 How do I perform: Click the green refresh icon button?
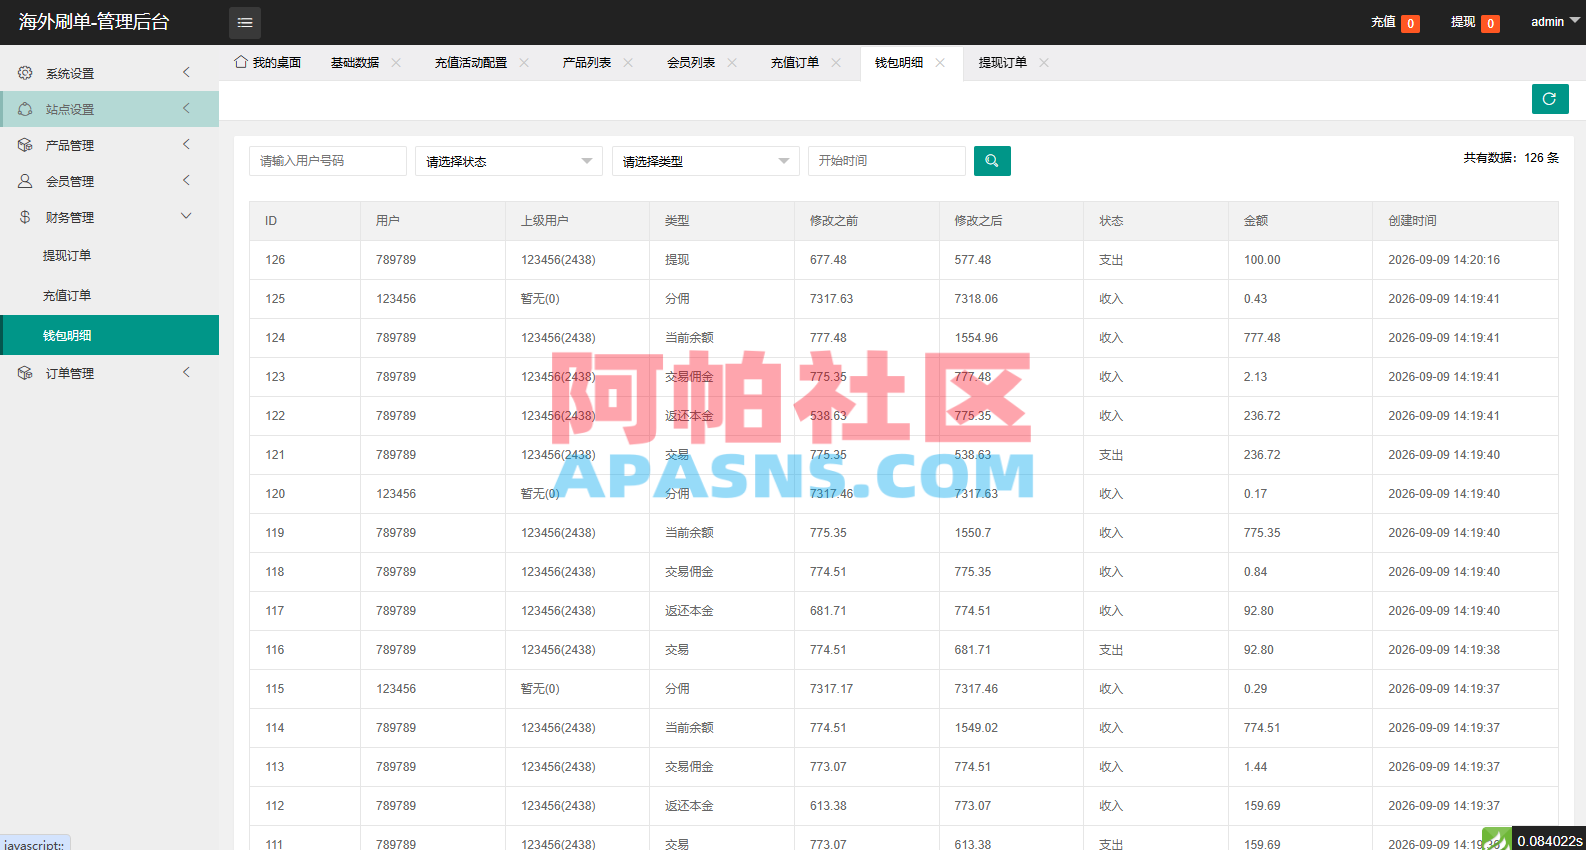click(x=1550, y=99)
